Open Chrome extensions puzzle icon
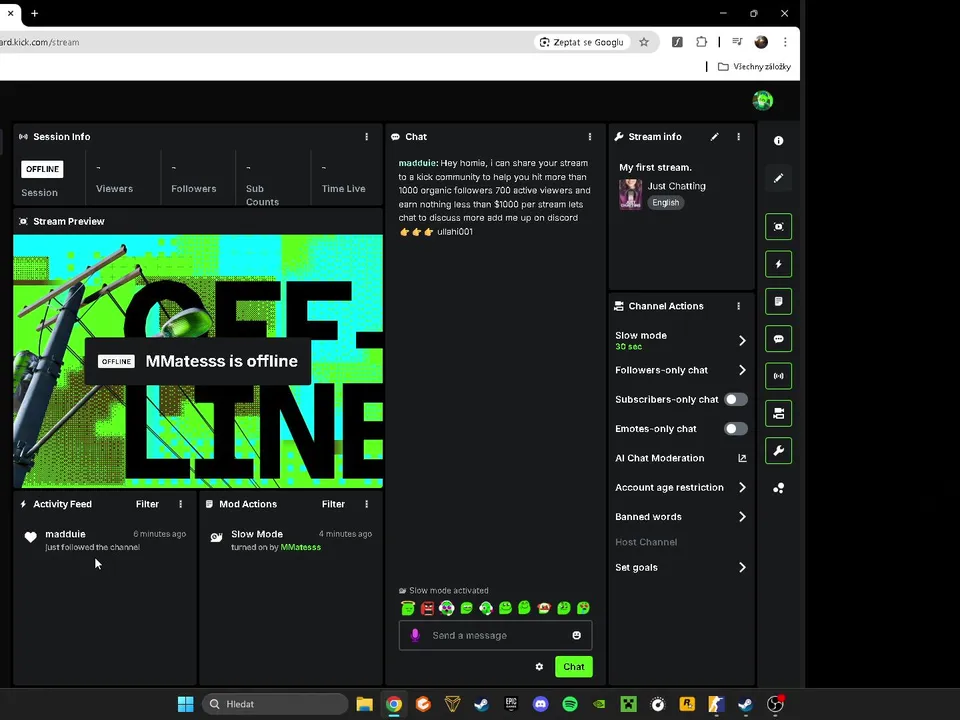Viewport: 960px width, 720px height. click(x=702, y=42)
